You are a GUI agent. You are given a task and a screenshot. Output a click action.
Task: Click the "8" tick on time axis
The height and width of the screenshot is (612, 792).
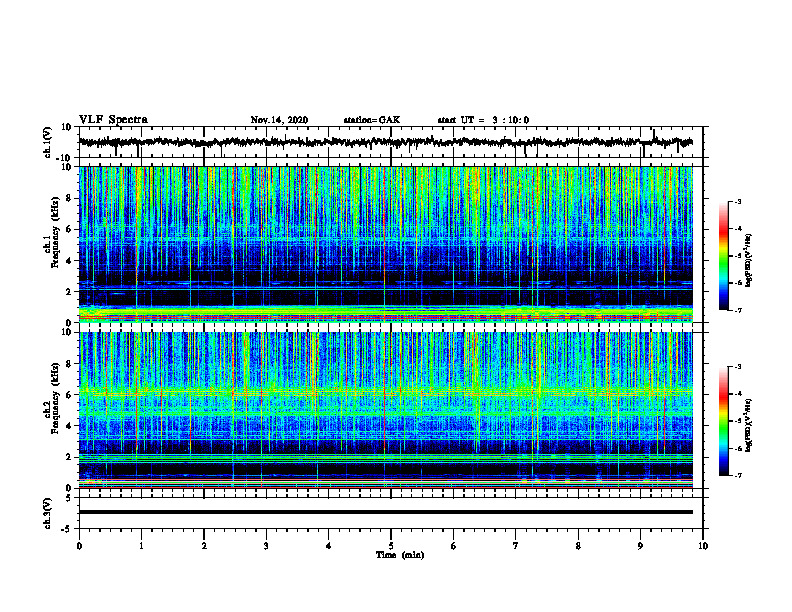click(578, 546)
